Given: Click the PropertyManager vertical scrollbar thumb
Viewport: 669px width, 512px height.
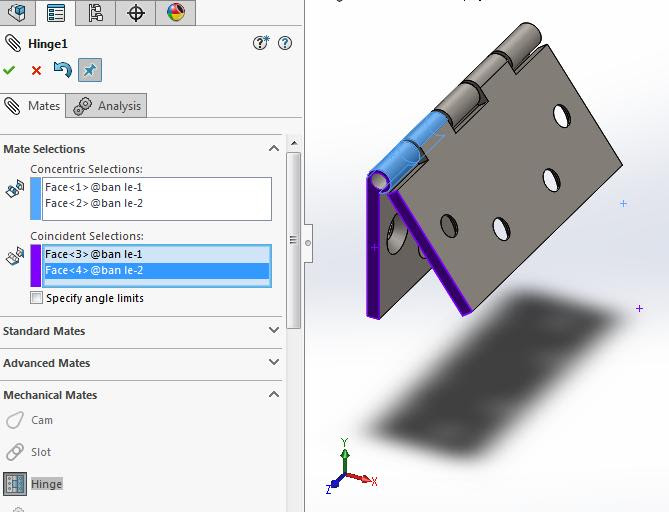Looking at the screenshot, I should click(294, 241).
